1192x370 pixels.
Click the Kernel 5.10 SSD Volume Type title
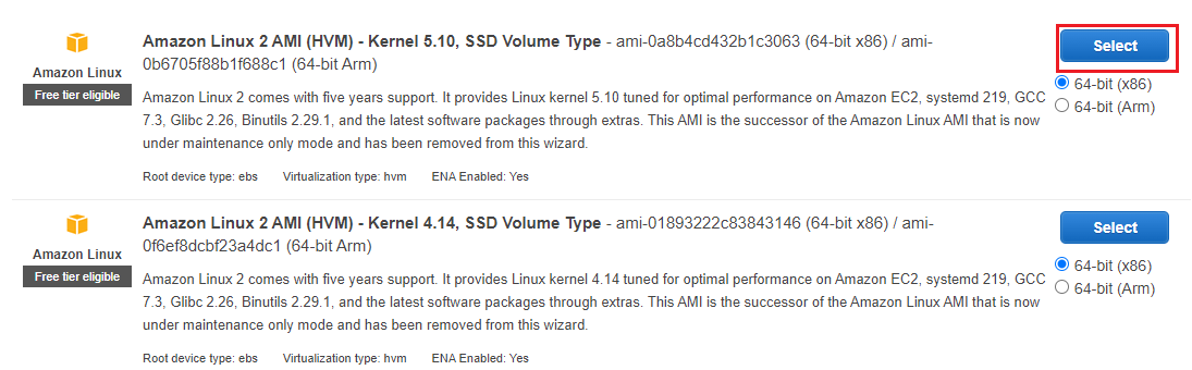coord(372,43)
